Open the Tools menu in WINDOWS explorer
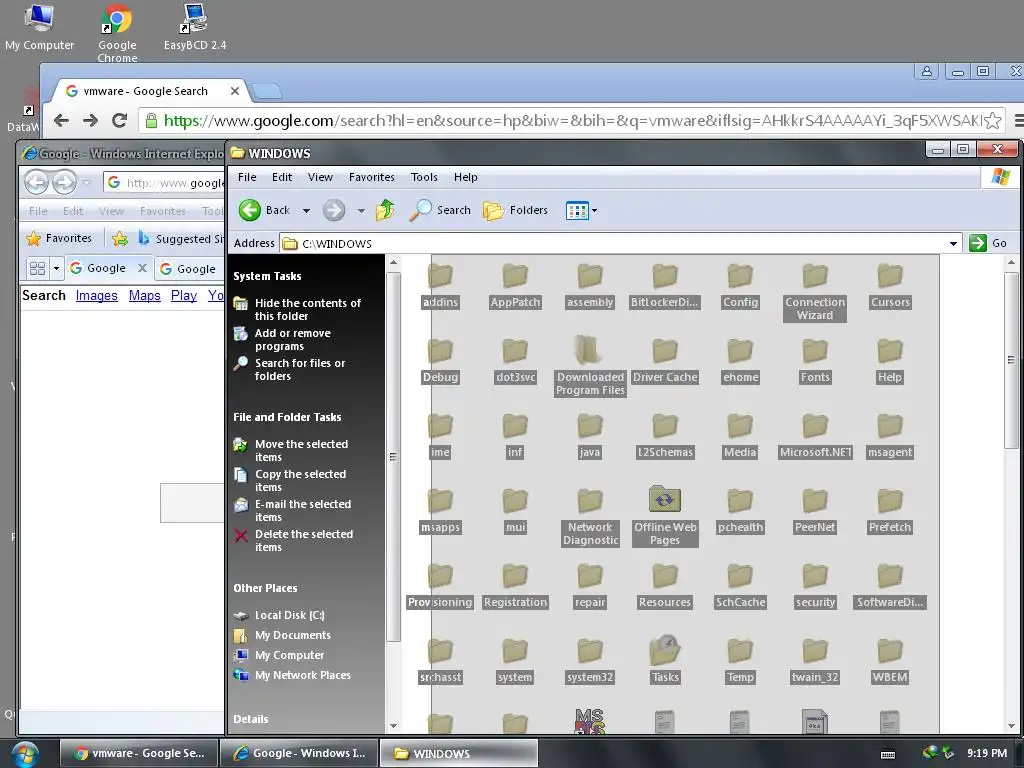This screenshot has width=1024, height=768. coord(424,177)
